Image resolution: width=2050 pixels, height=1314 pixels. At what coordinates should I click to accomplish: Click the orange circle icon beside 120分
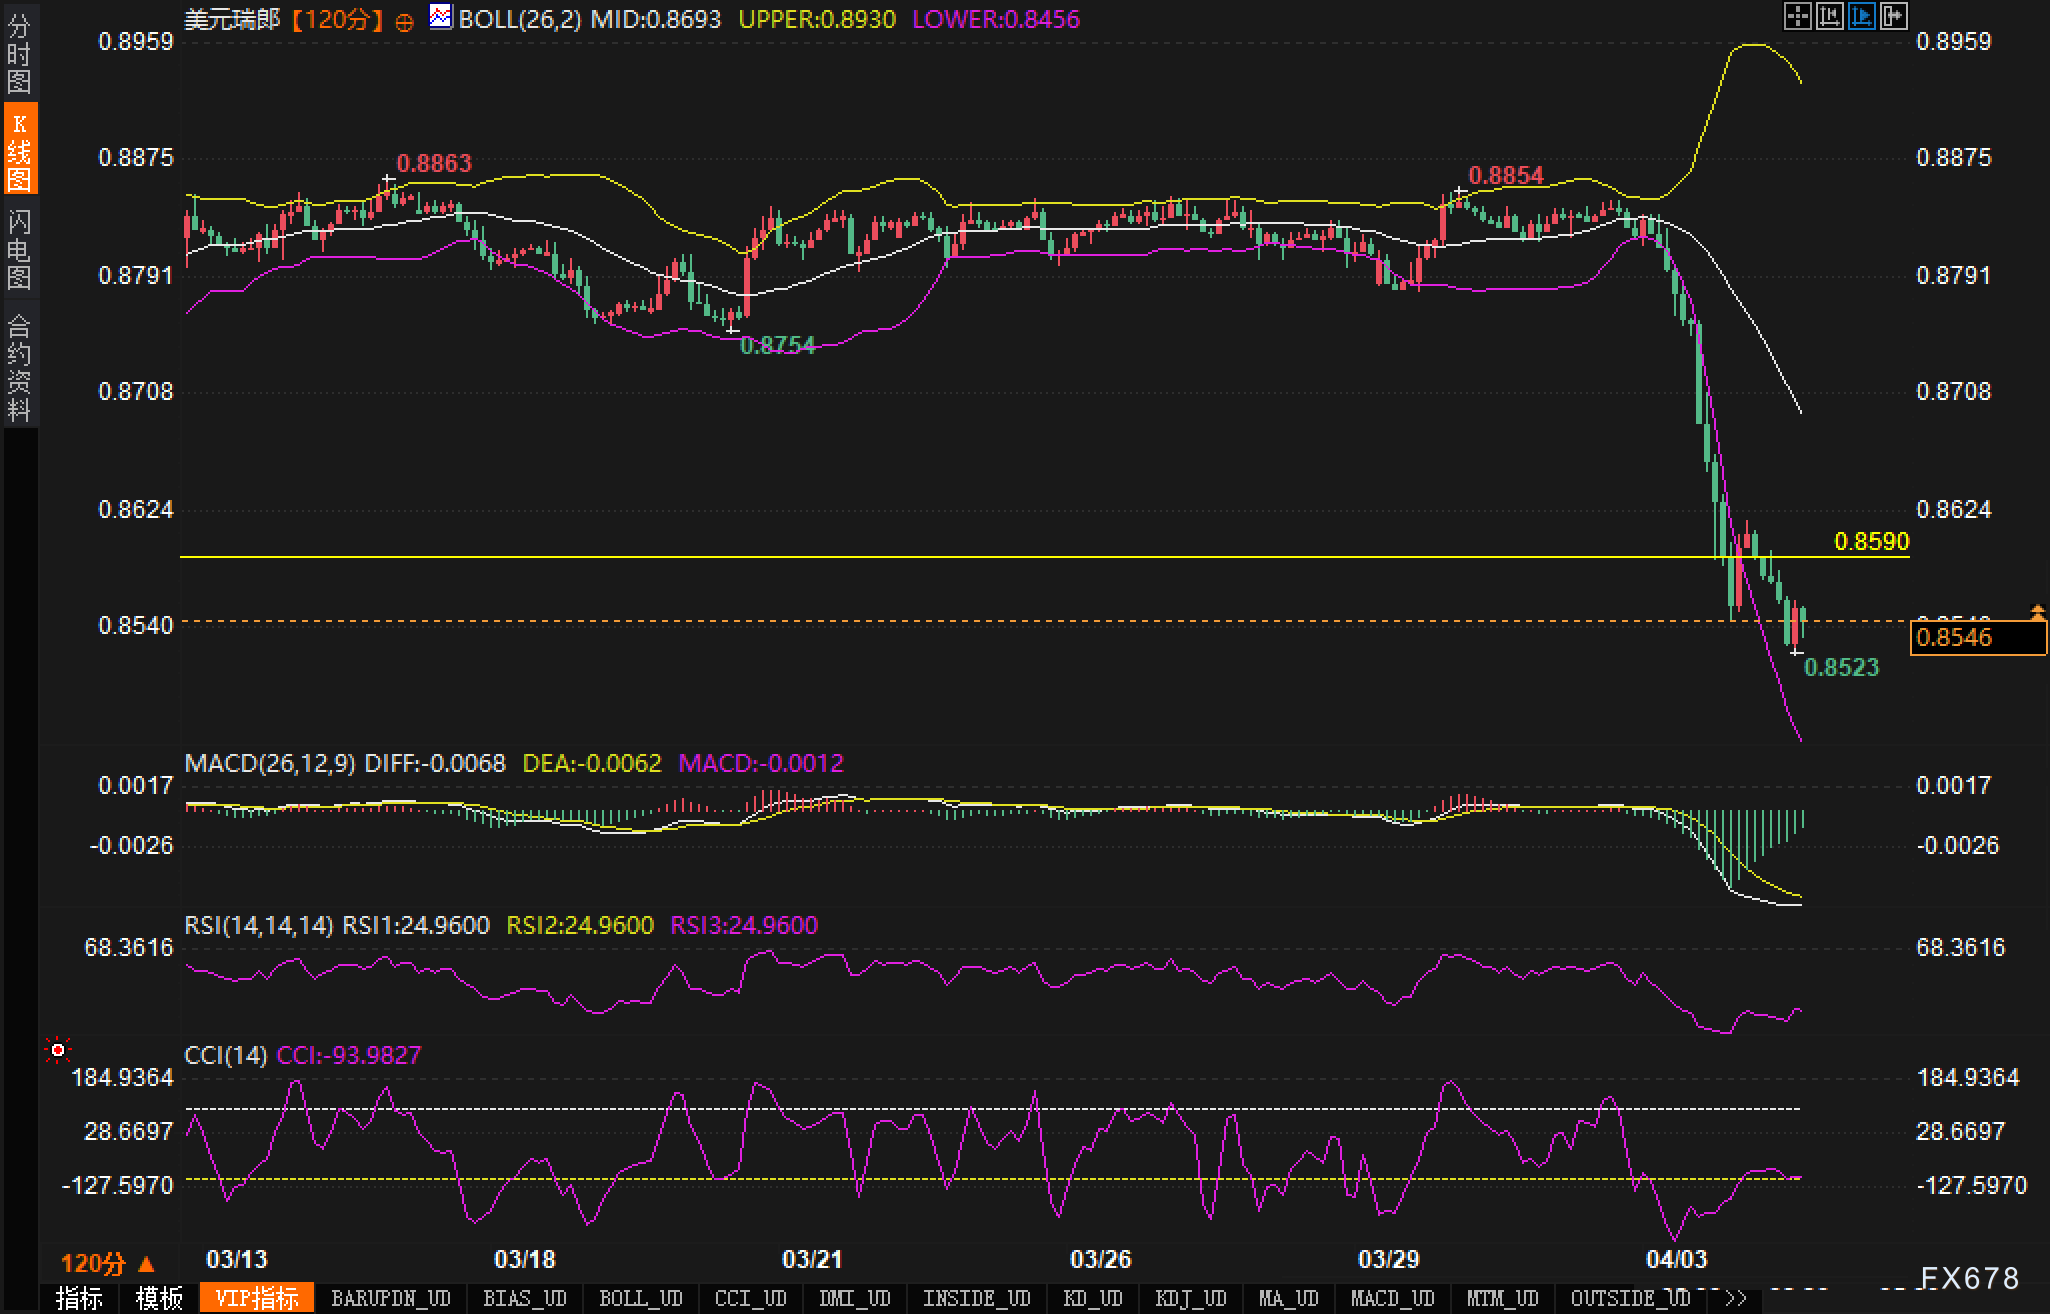click(404, 22)
